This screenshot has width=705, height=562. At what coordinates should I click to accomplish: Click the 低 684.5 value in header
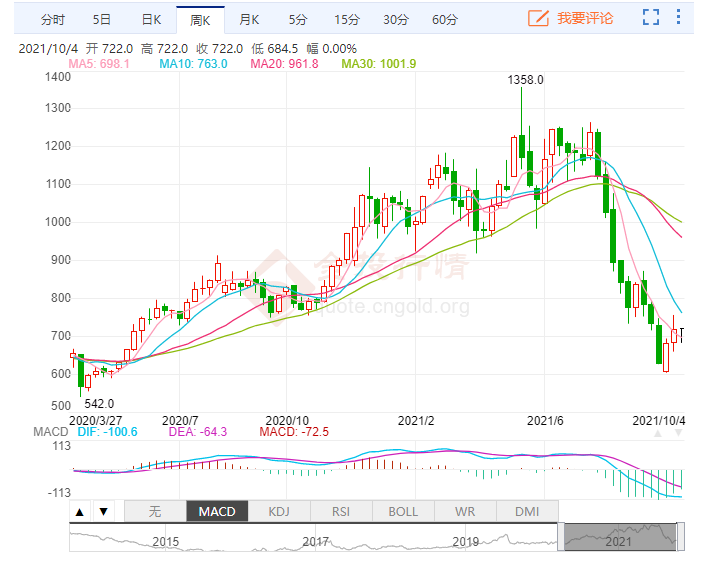click(x=274, y=49)
